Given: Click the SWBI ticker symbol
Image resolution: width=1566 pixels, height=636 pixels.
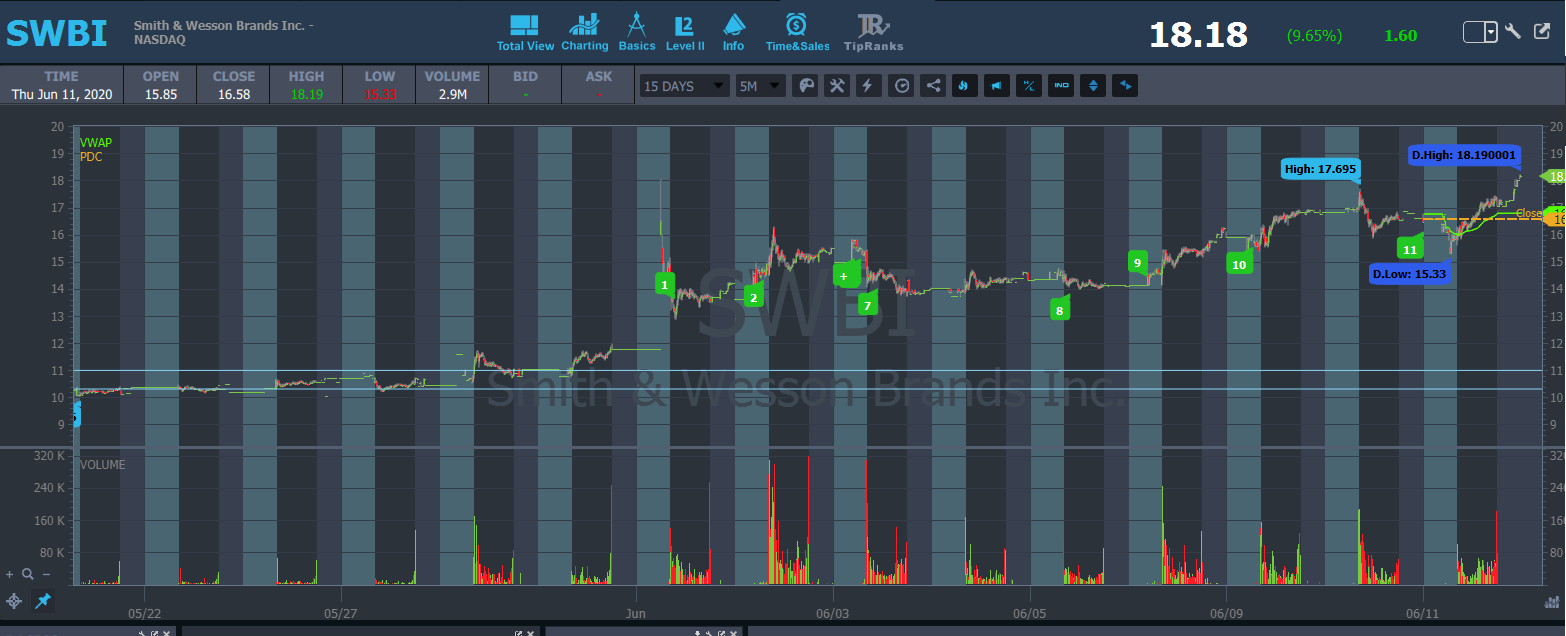Looking at the screenshot, I should coord(57,33).
